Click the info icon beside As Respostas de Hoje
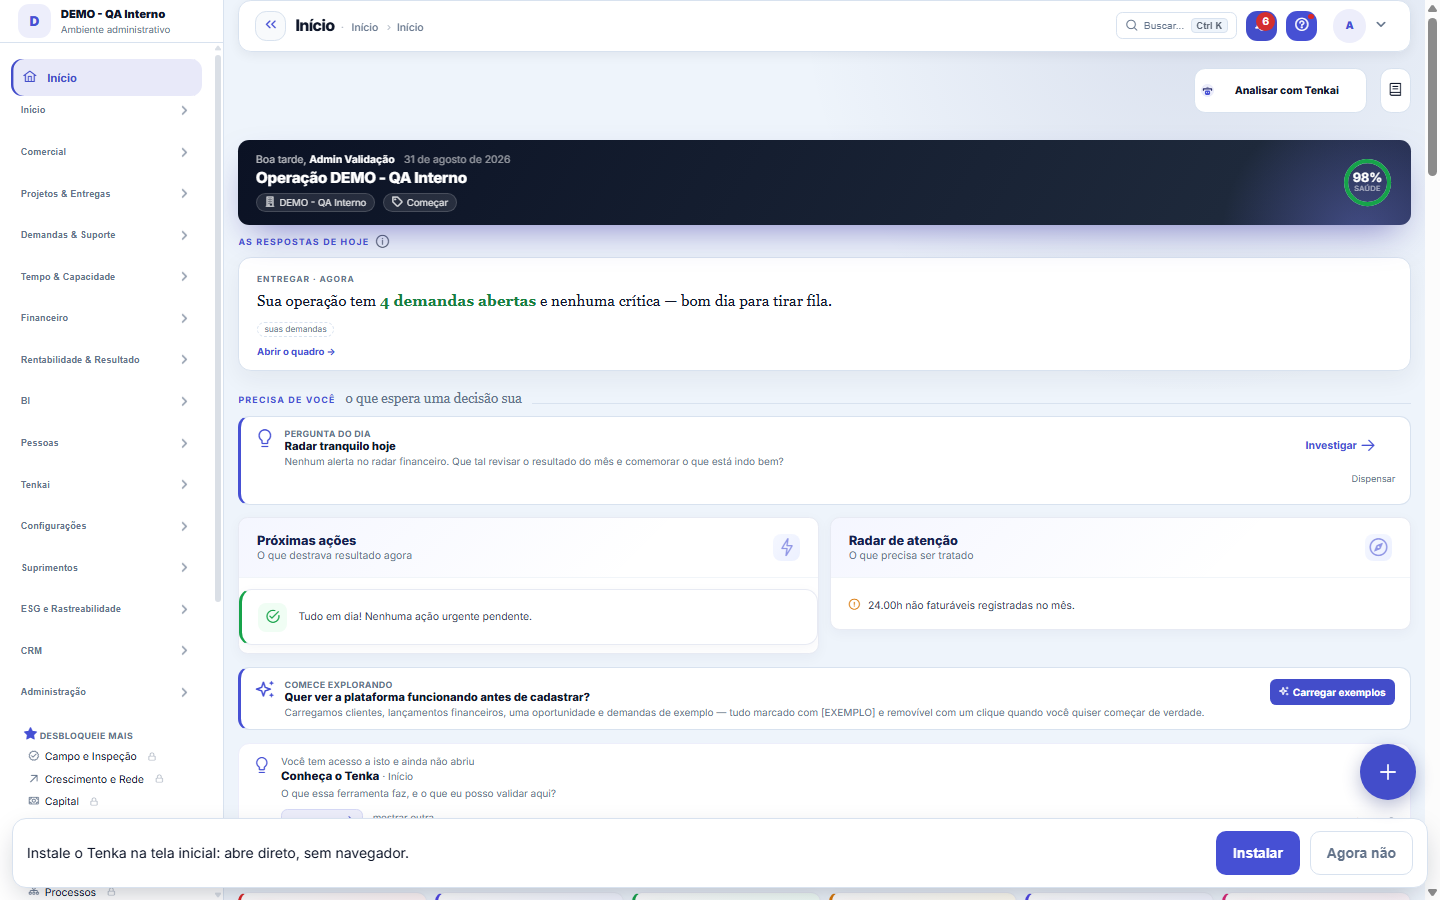 coord(382,241)
